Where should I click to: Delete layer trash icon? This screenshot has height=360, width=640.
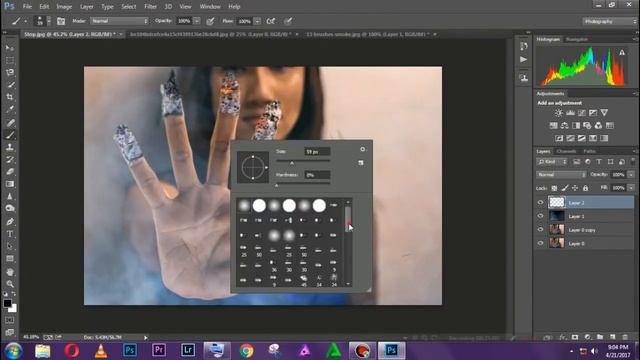pos(625,337)
